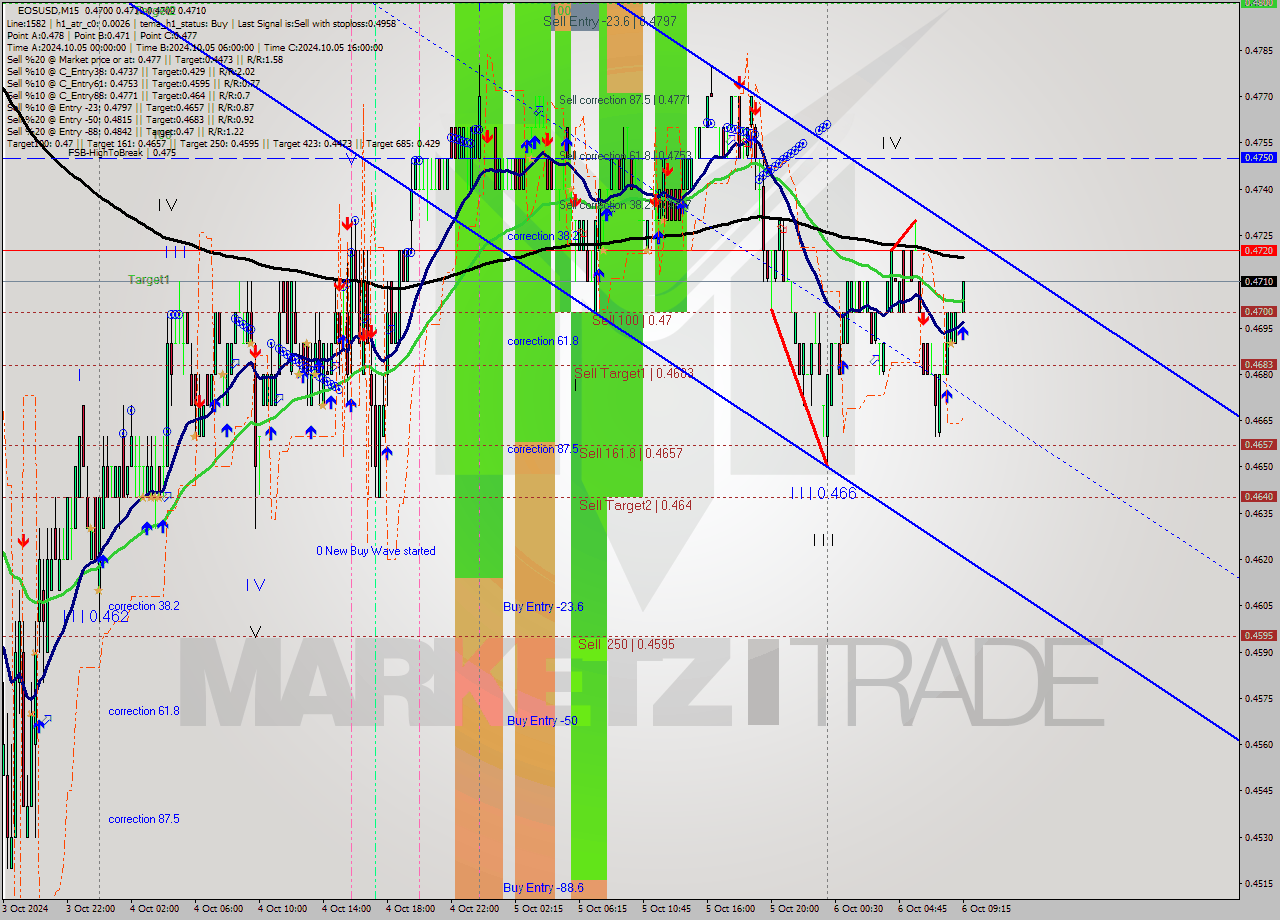
Task: Select the 'I I I 0.466' wave label
Action: [823, 493]
